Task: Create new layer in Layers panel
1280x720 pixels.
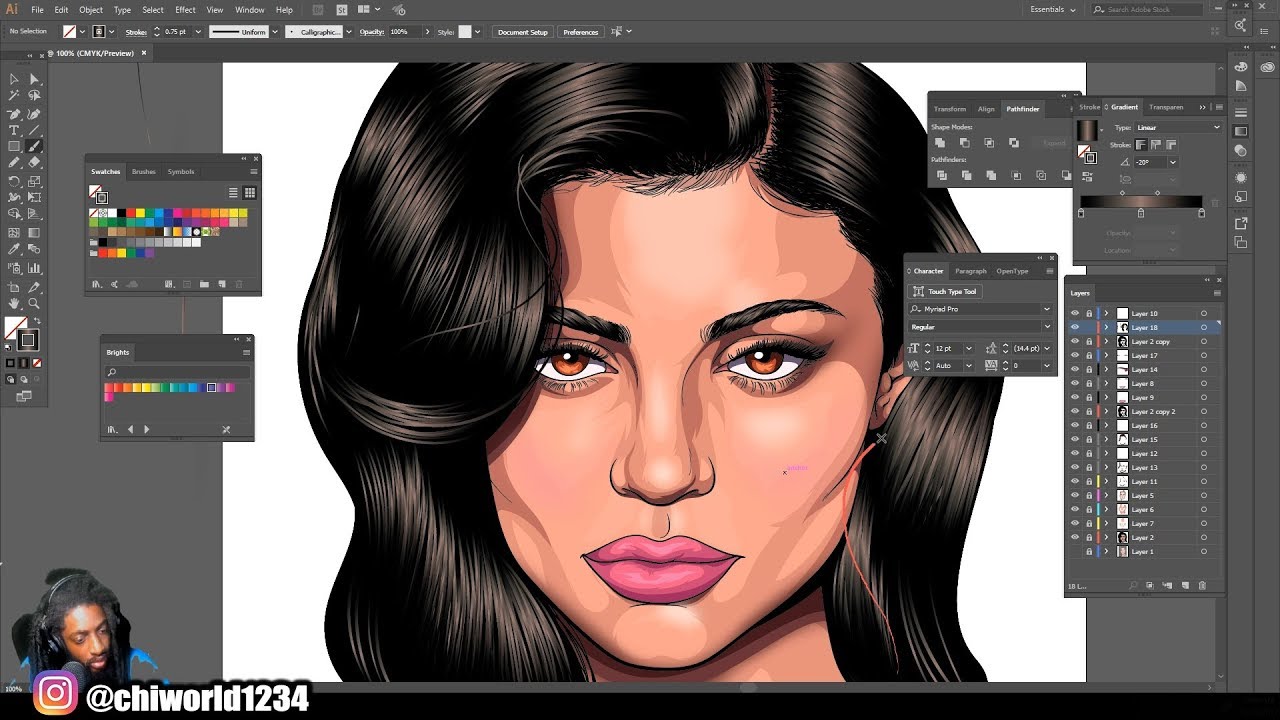Action: [1186, 585]
